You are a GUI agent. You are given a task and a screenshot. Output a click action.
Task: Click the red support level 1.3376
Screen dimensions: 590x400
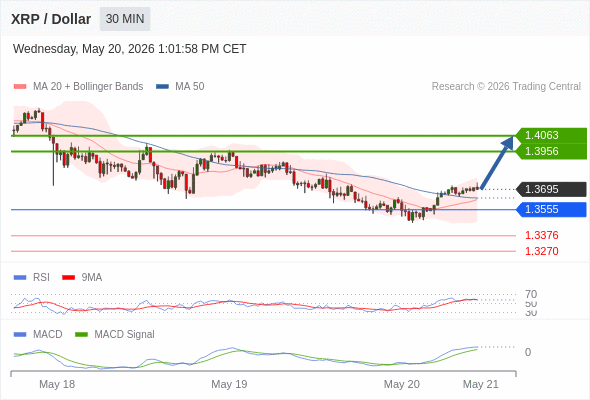(x=541, y=236)
